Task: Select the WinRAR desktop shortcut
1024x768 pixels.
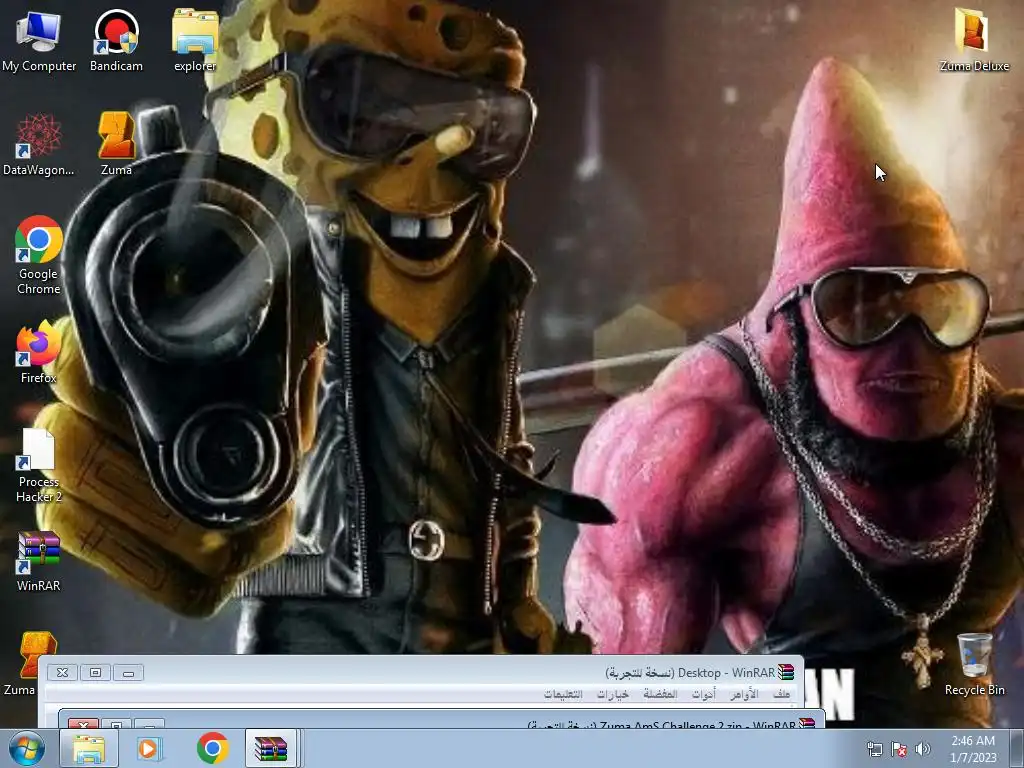Action: (39, 561)
